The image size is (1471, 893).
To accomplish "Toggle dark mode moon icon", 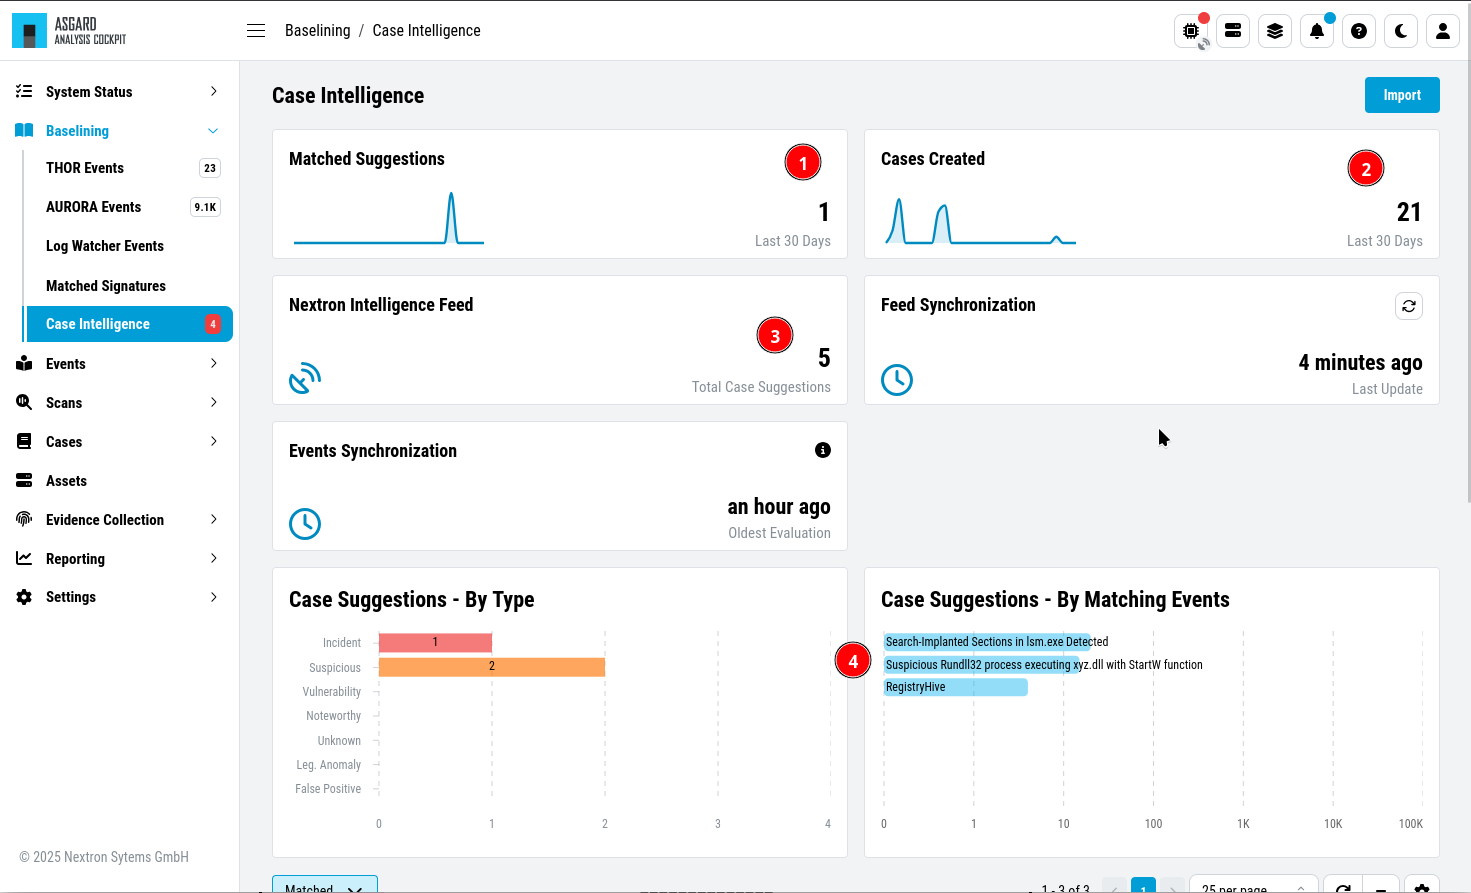I will coord(1401,31).
